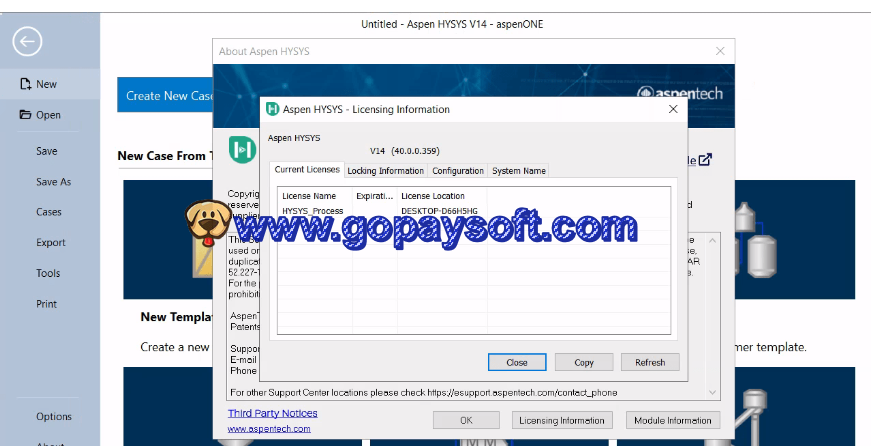This screenshot has height=446, width=871.
Task: Switch to the Locking Information tab
Action: point(386,171)
